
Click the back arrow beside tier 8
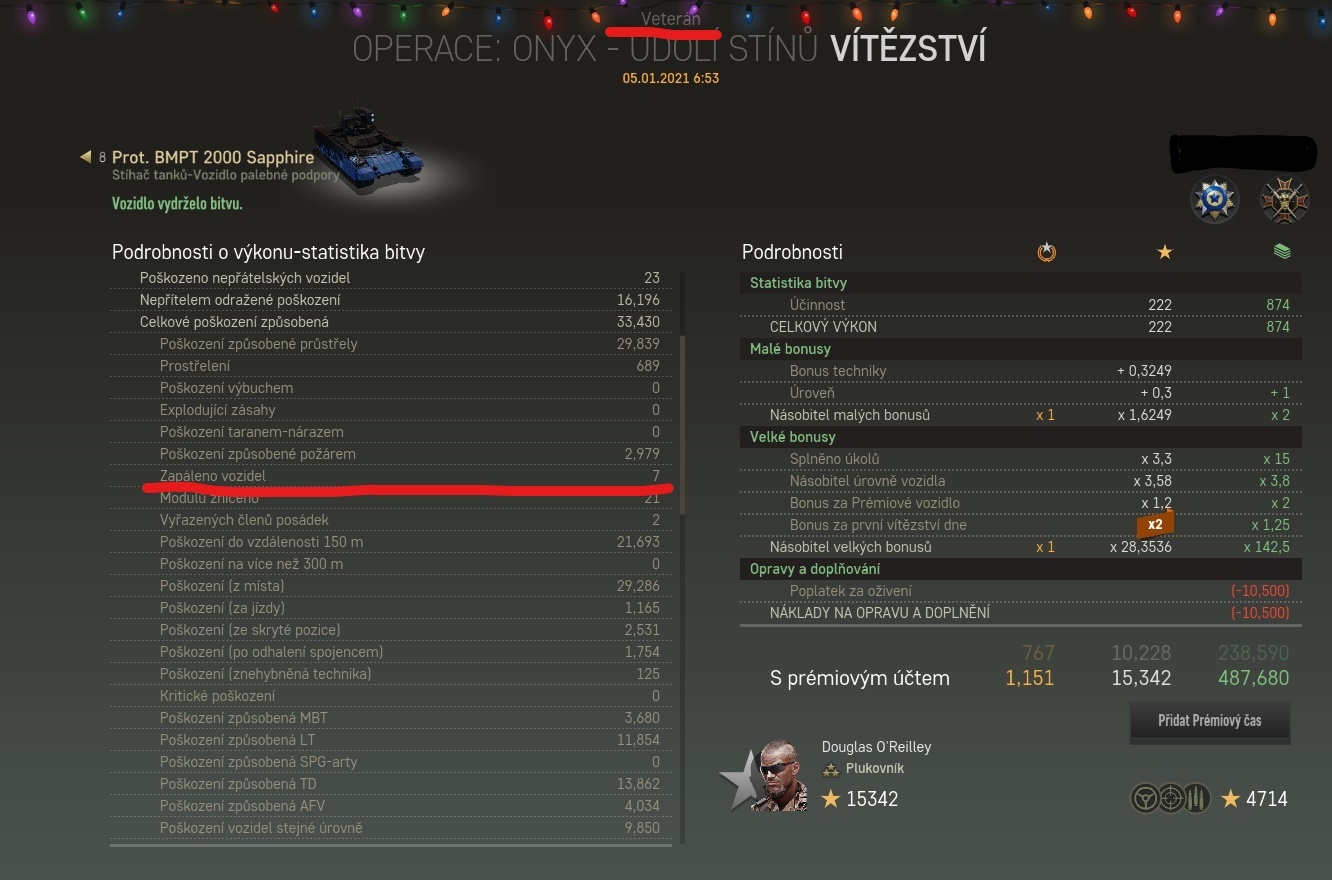[86, 157]
